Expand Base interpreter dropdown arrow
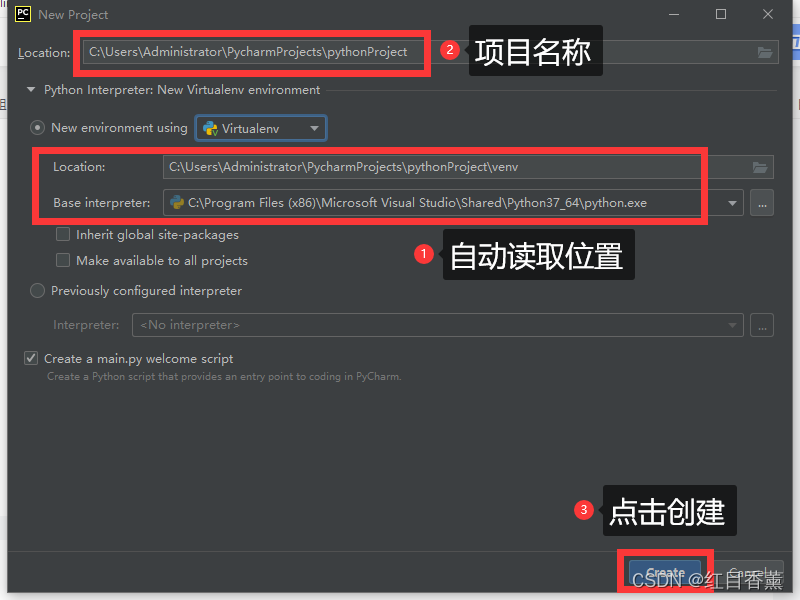The height and width of the screenshot is (600, 800). click(732, 203)
